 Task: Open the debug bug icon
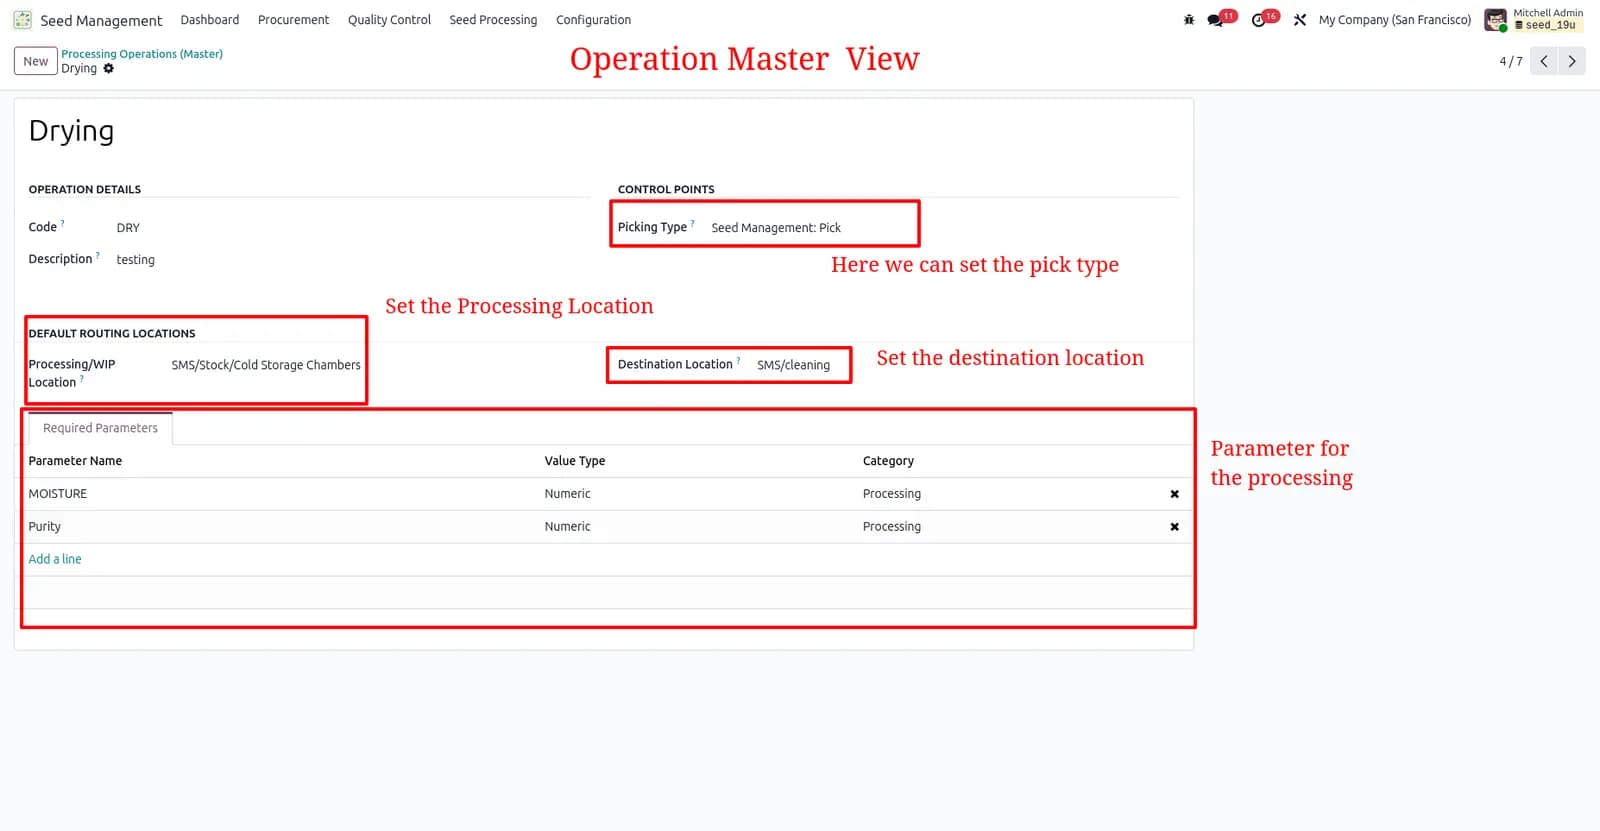1189,20
